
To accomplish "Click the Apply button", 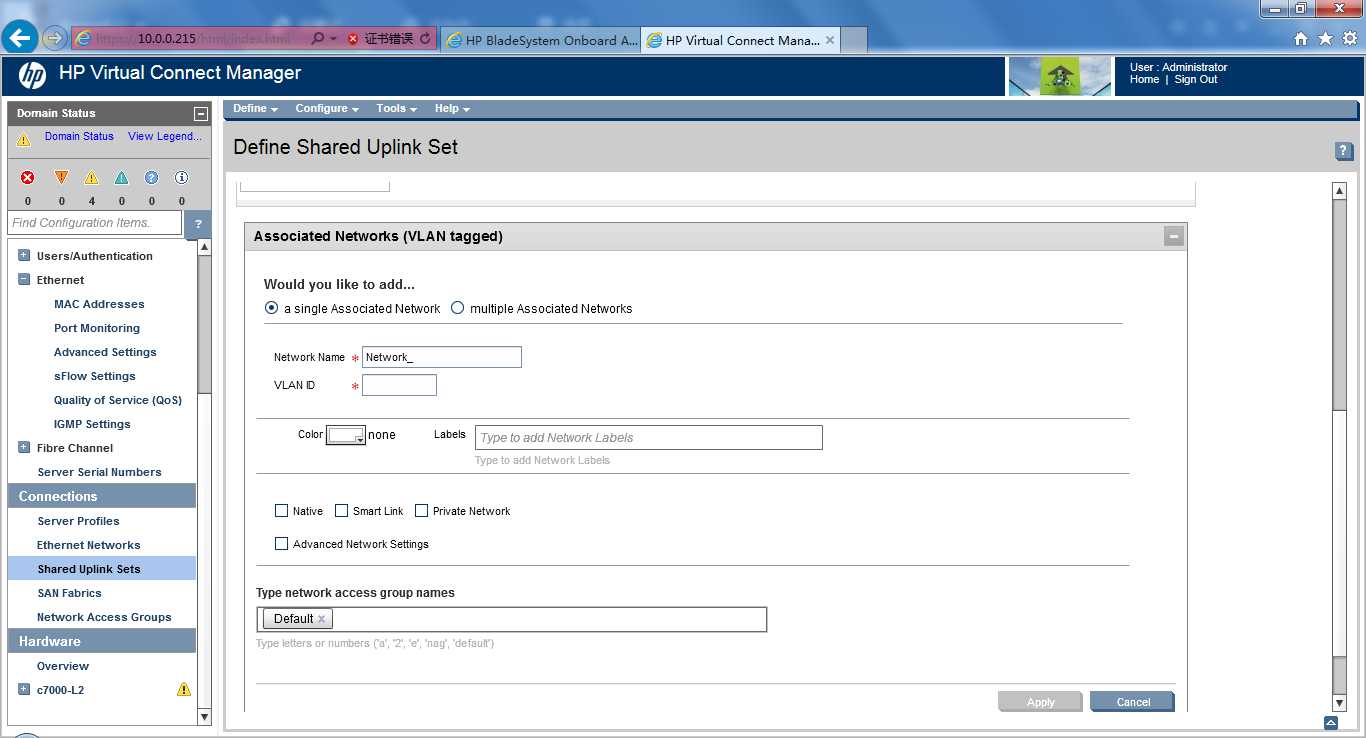I will pos(1040,702).
